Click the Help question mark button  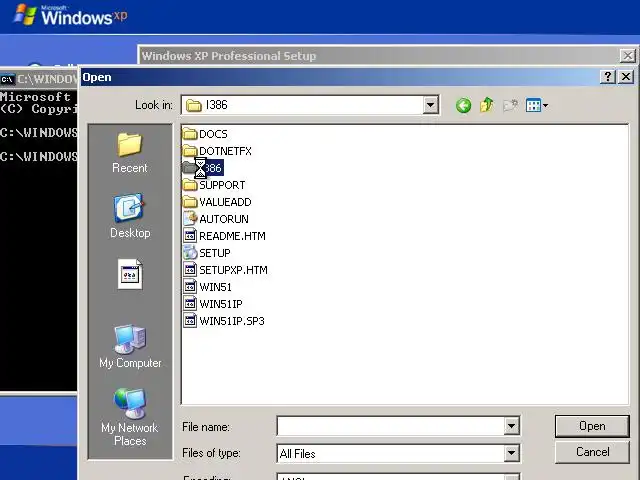[x=607, y=77]
